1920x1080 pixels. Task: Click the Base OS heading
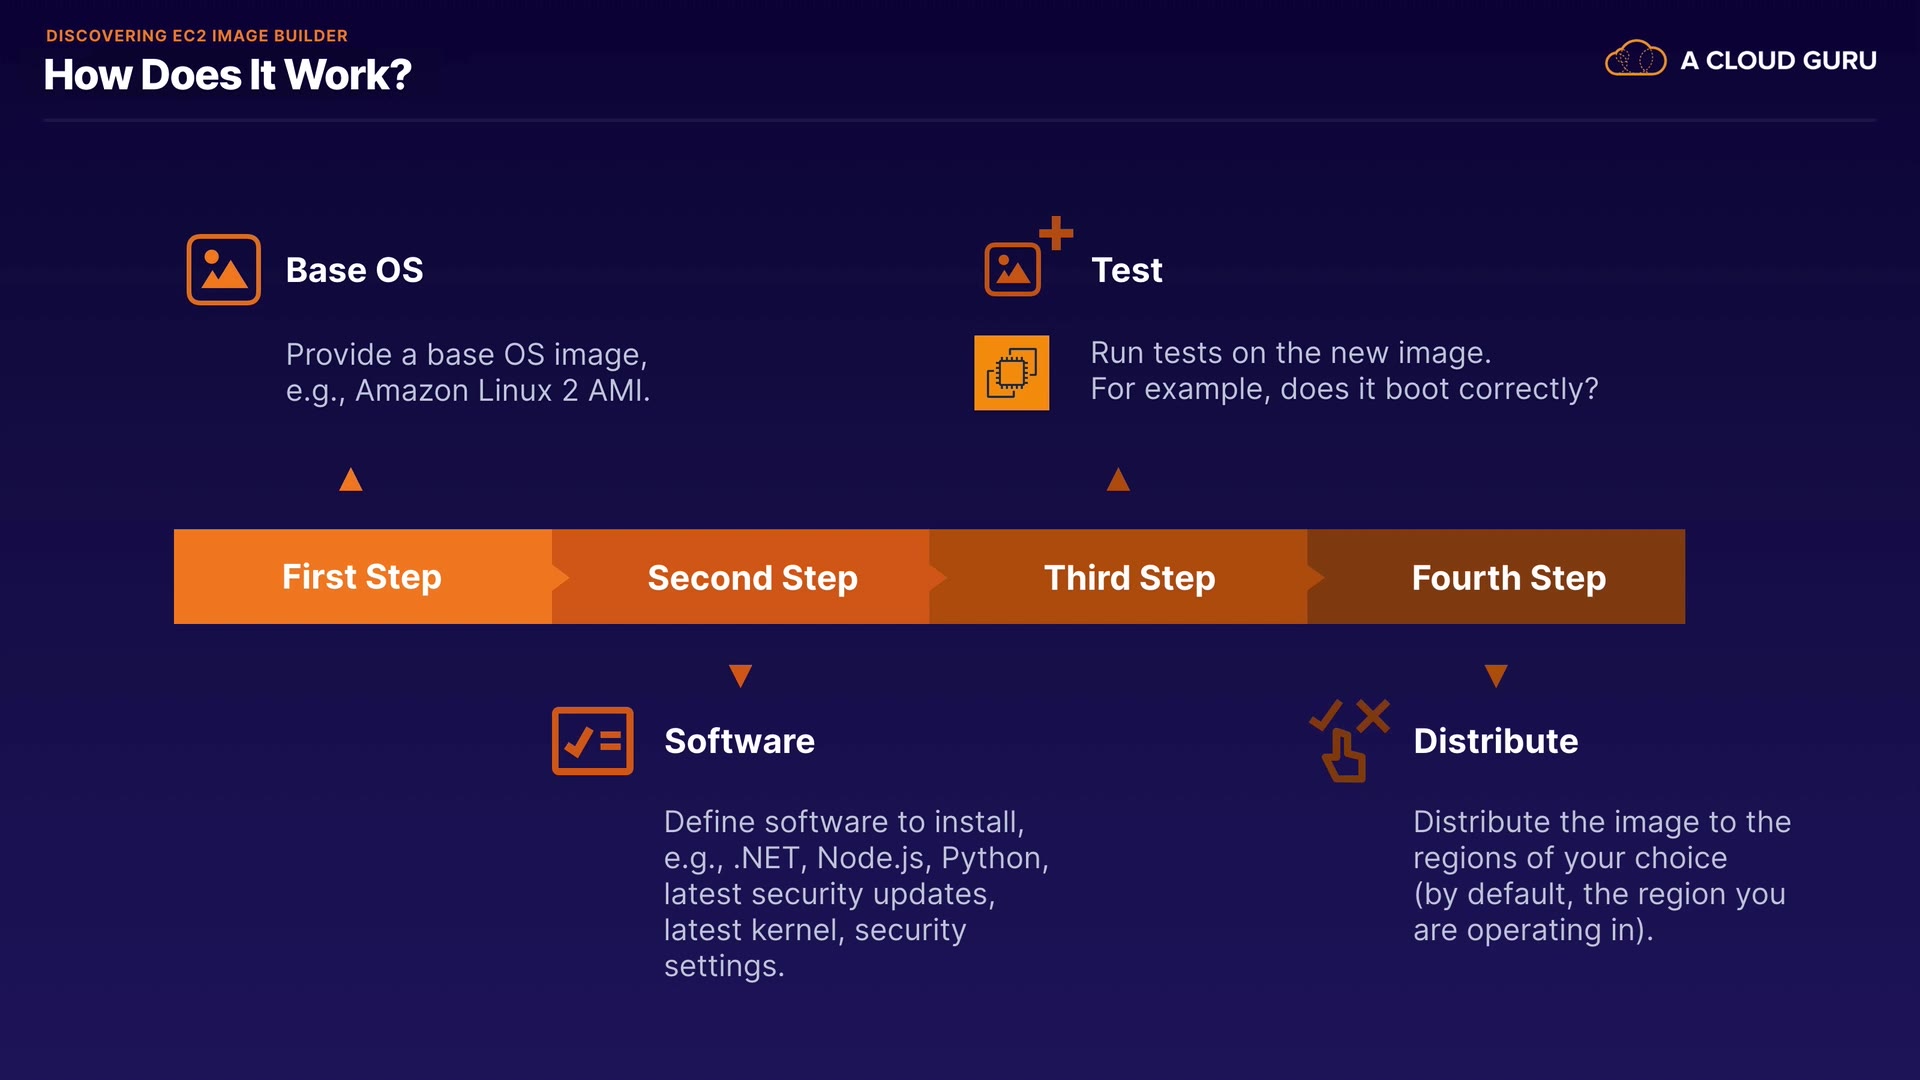pyautogui.click(x=354, y=270)
